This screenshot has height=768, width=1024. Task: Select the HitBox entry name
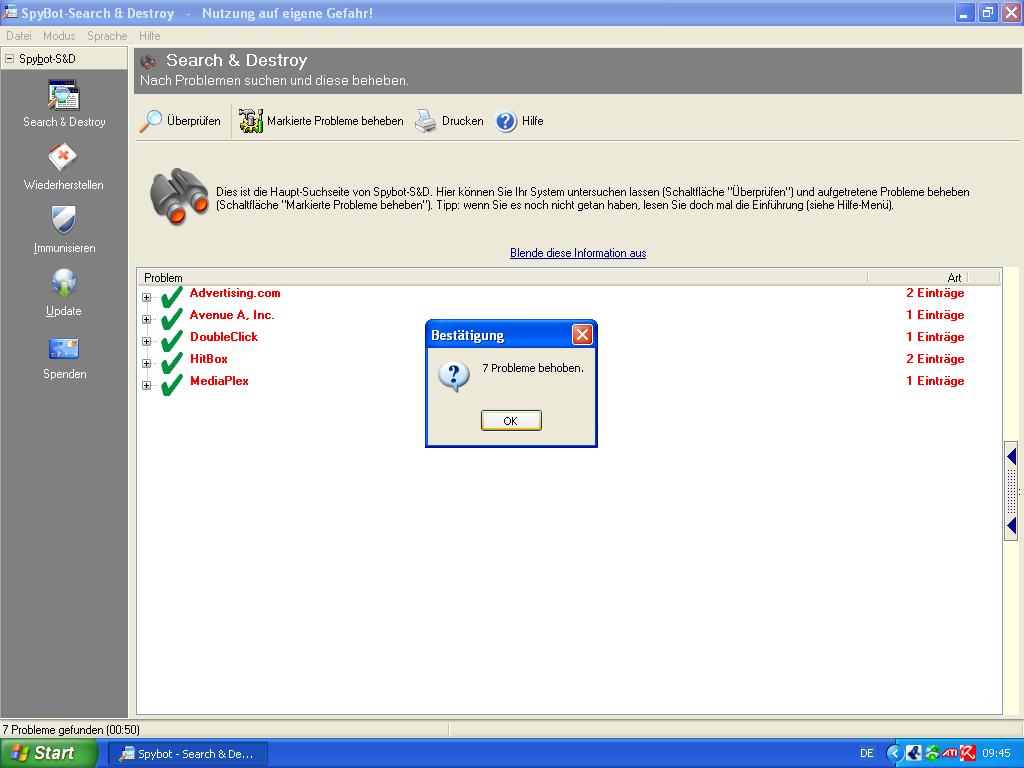209,359
